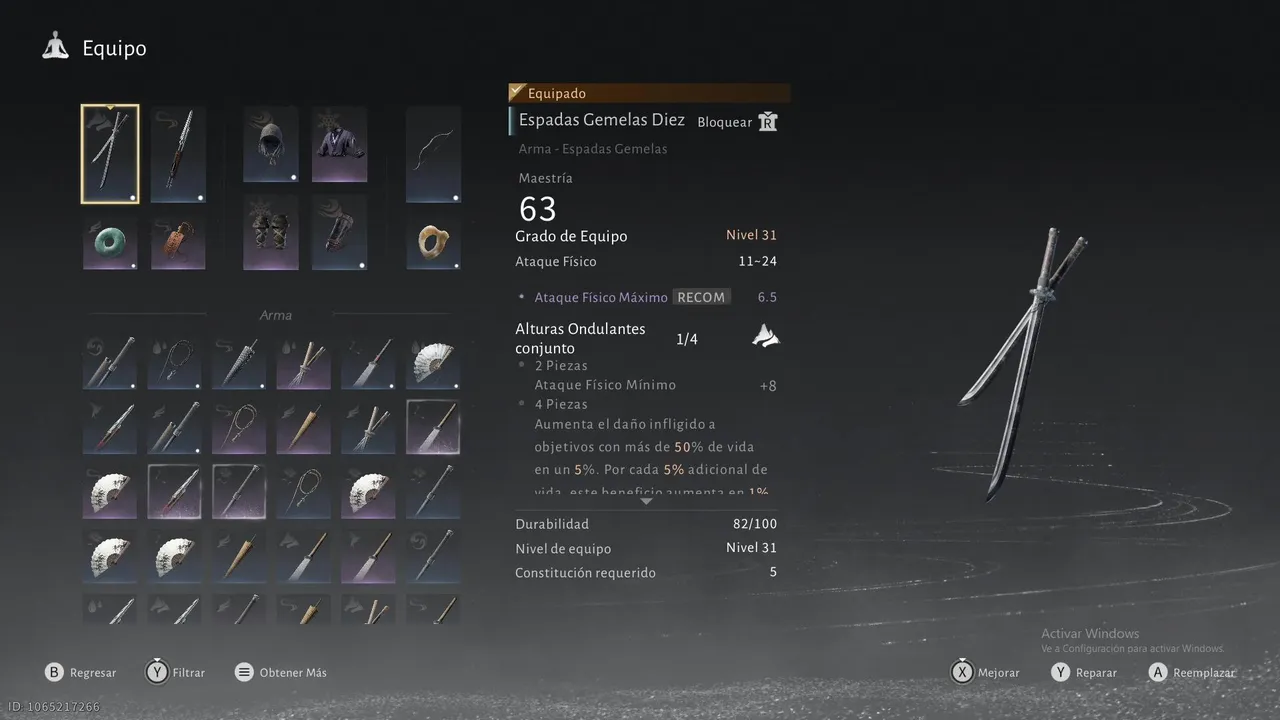Open the equipped arm bracers slot
Viewport: 1280px width, 720px height.
(339, 232)
